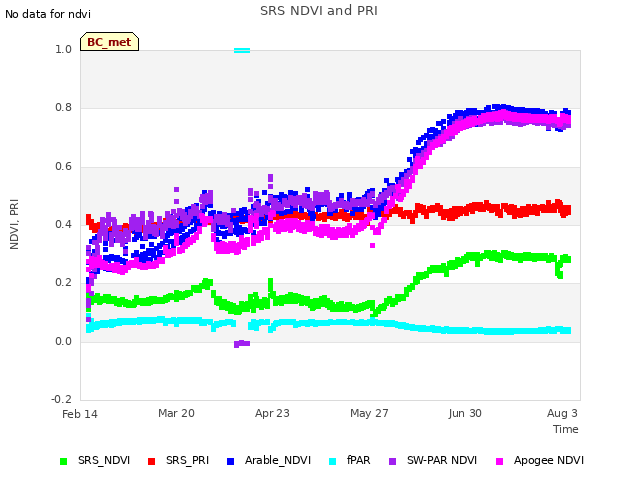The width and height of the screenshot is (640, 480).
Task: Click the cyan fPAR legend swatch
Action: click(x=333, y=461)
